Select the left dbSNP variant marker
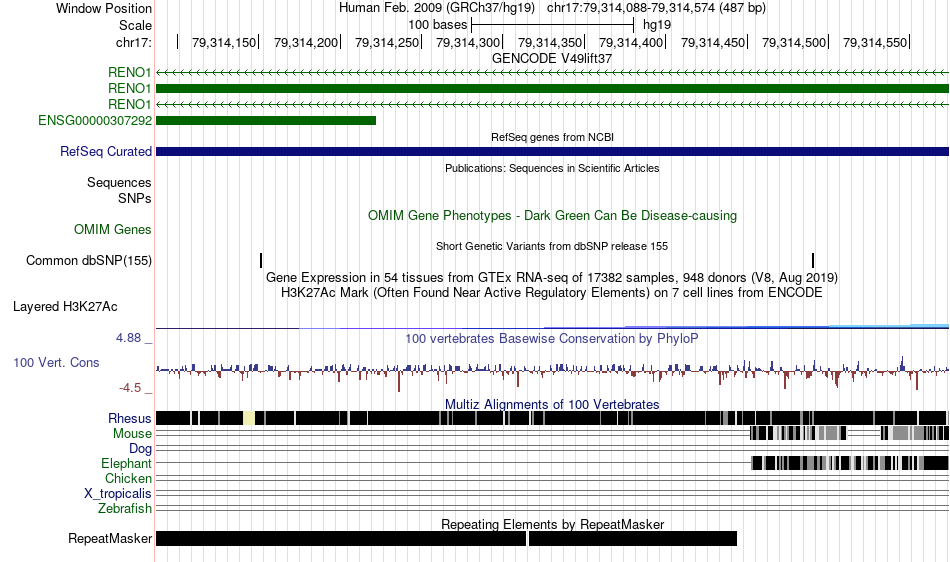 click(261, 260)
